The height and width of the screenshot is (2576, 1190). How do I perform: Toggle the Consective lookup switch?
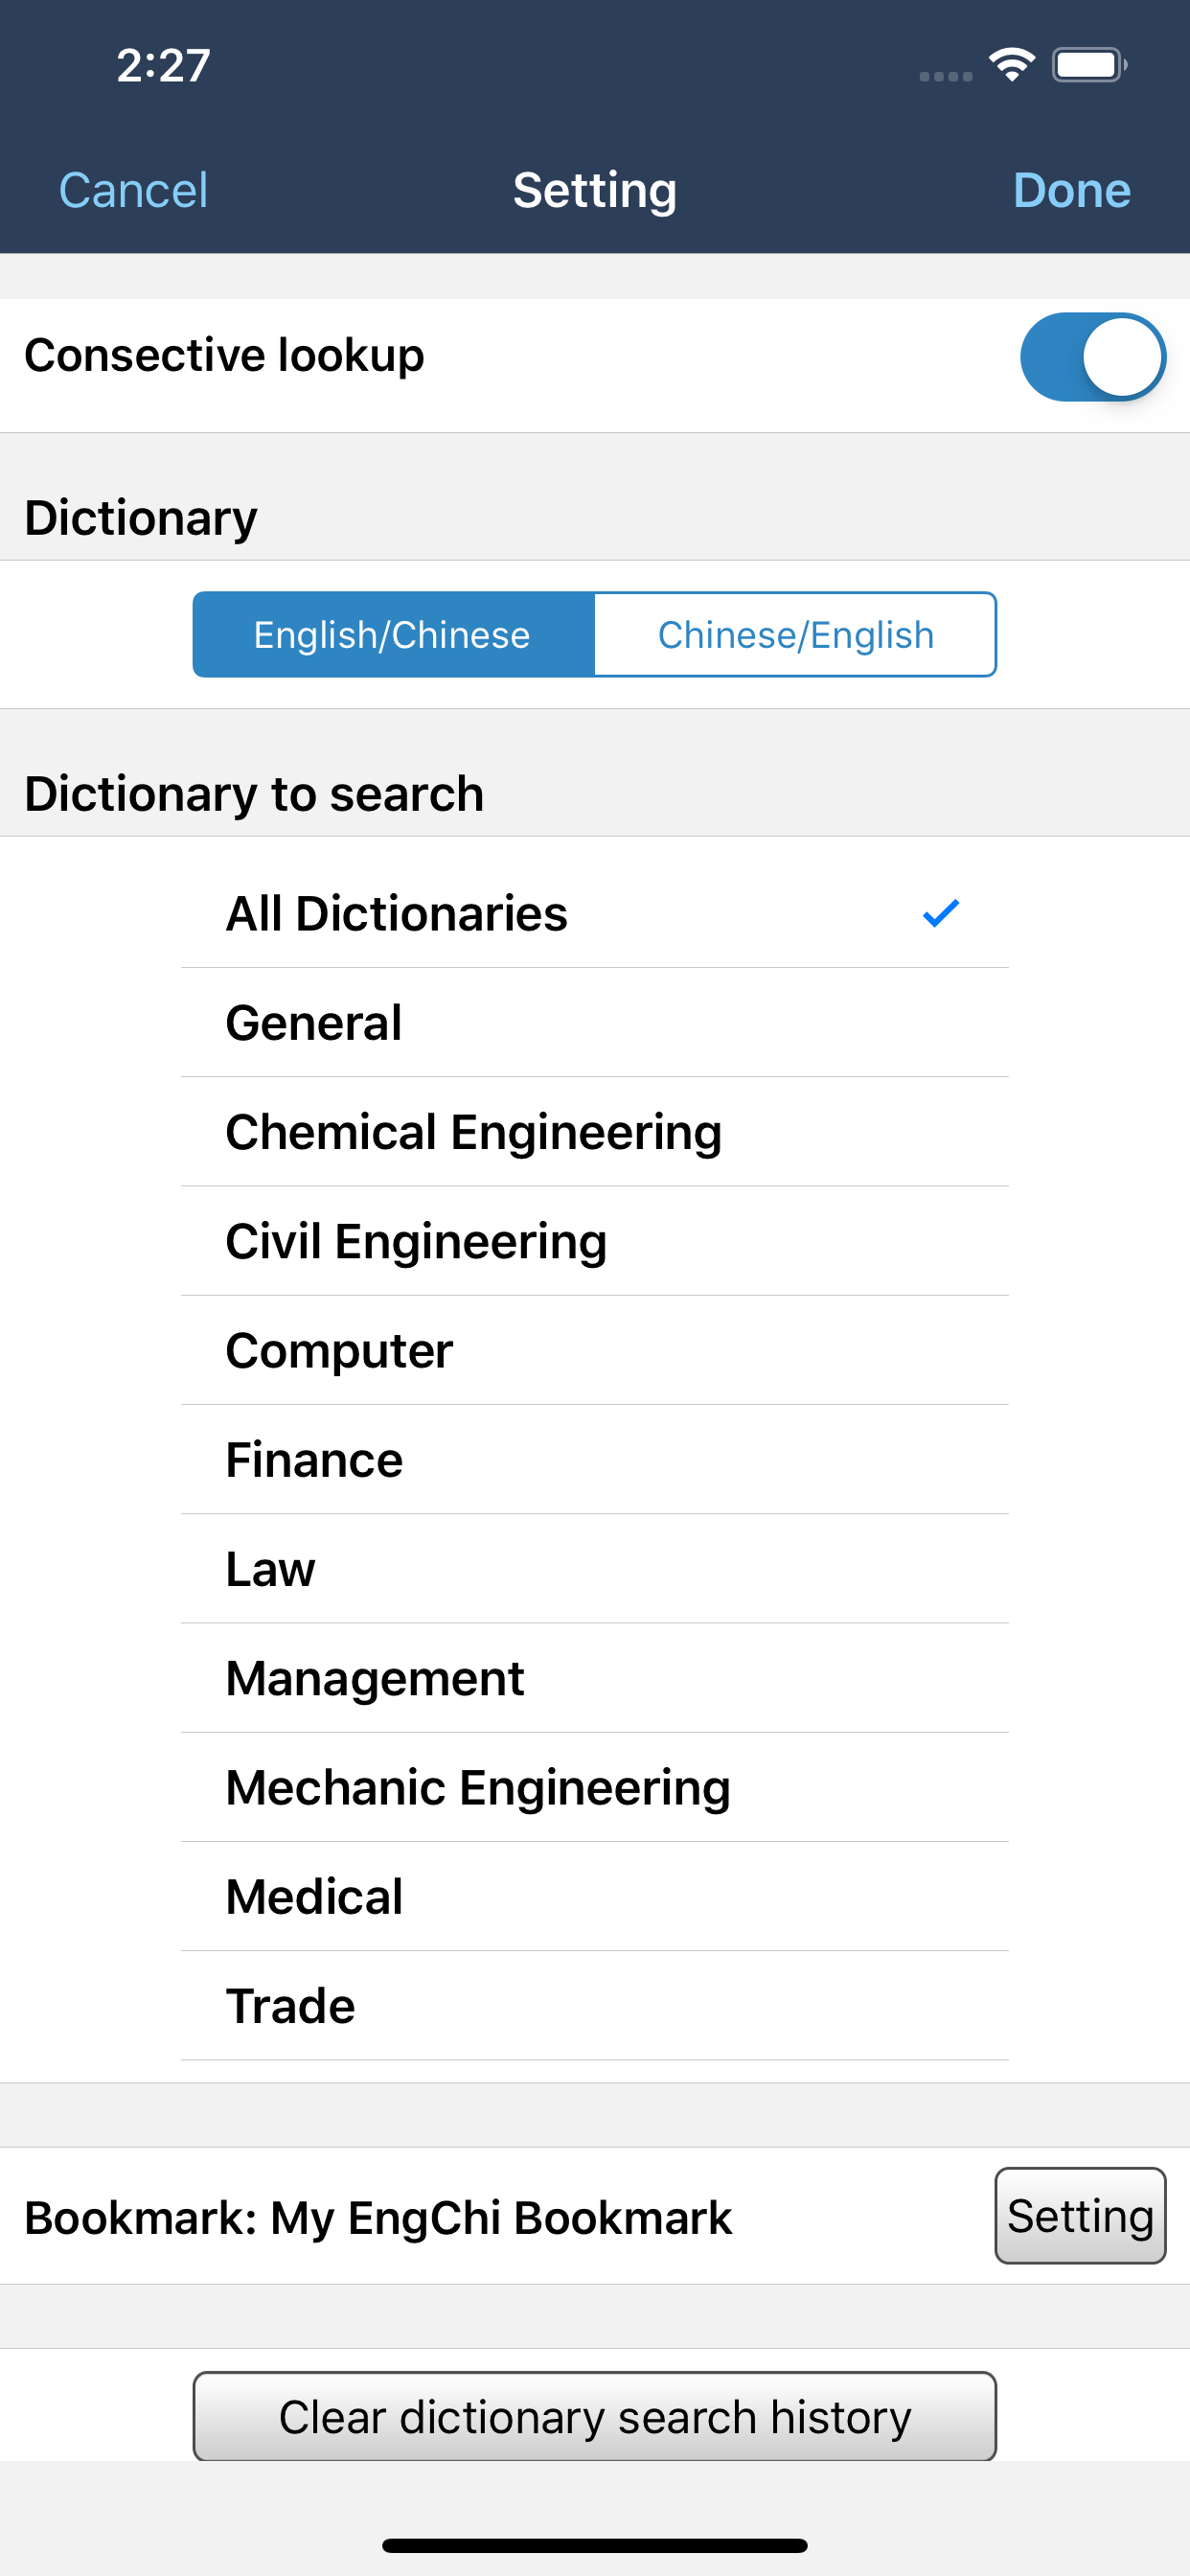pyautogui.click(x=1092, y=357)
